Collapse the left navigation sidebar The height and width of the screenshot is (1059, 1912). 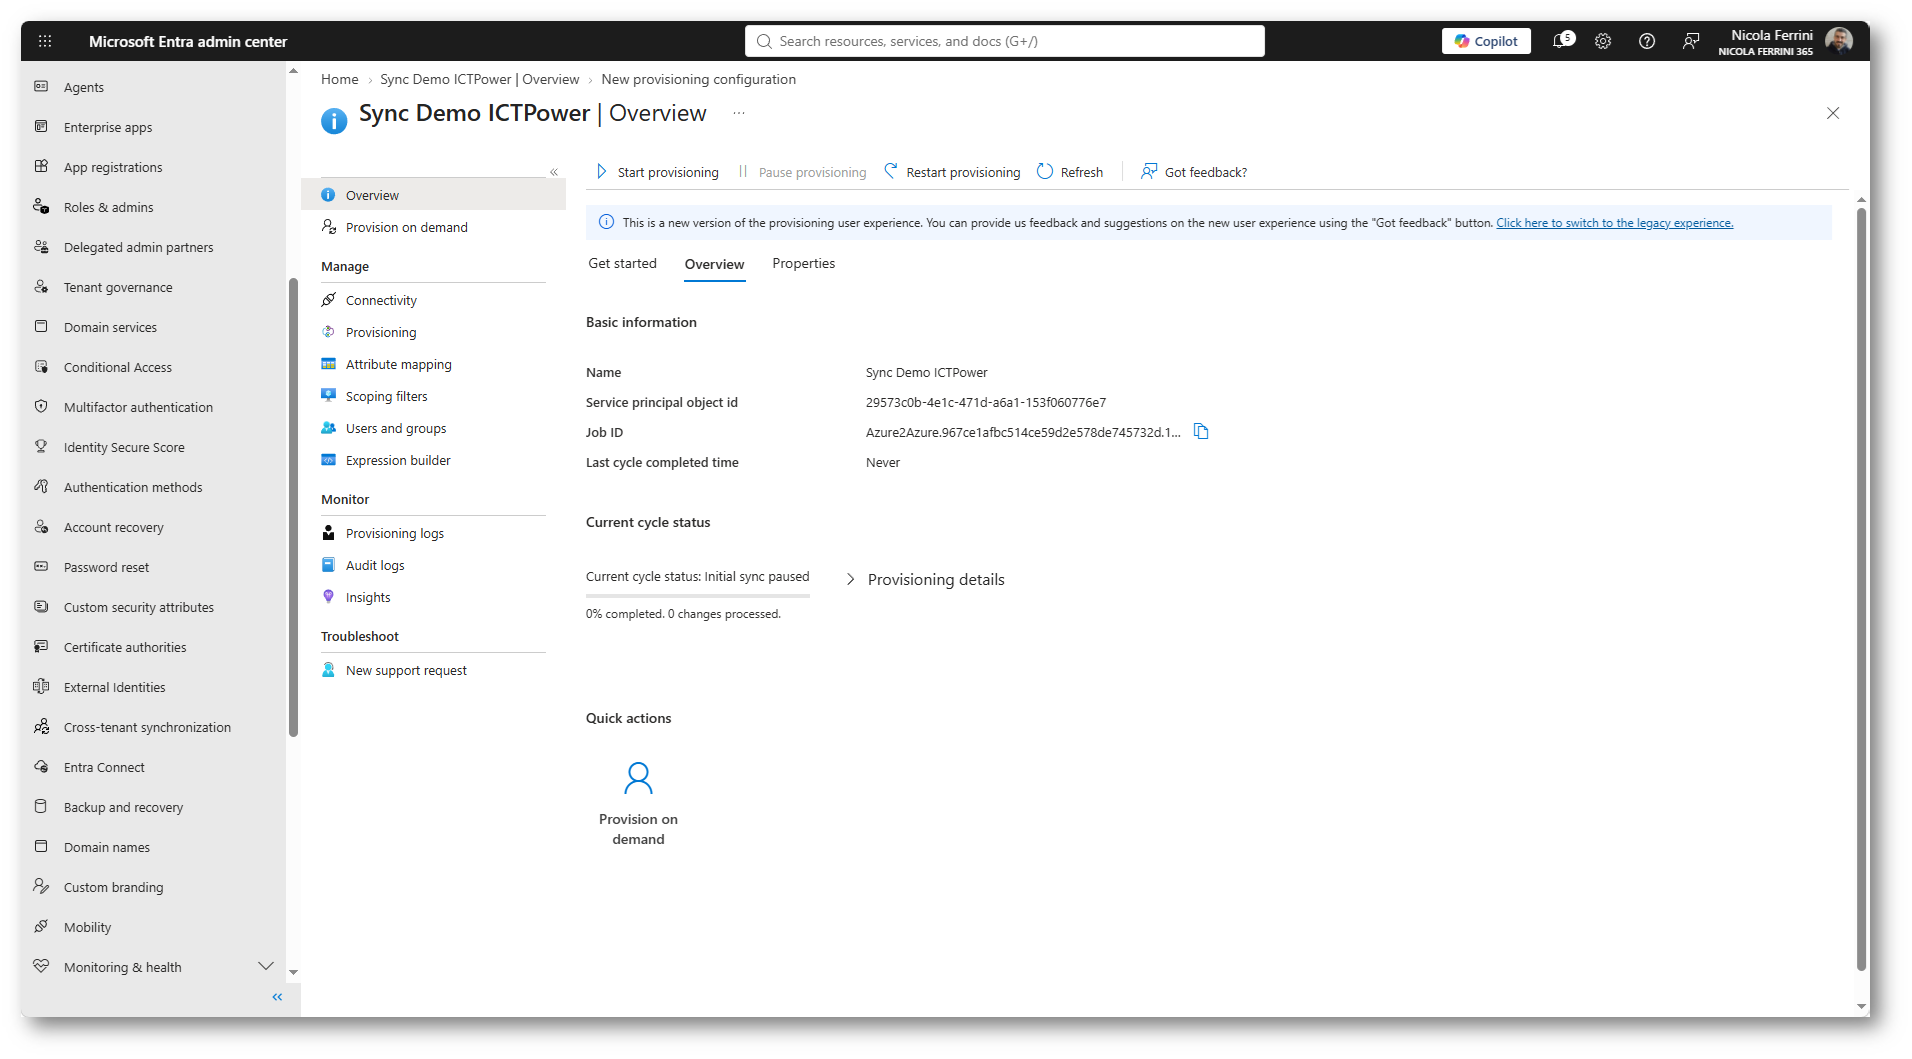277,997
